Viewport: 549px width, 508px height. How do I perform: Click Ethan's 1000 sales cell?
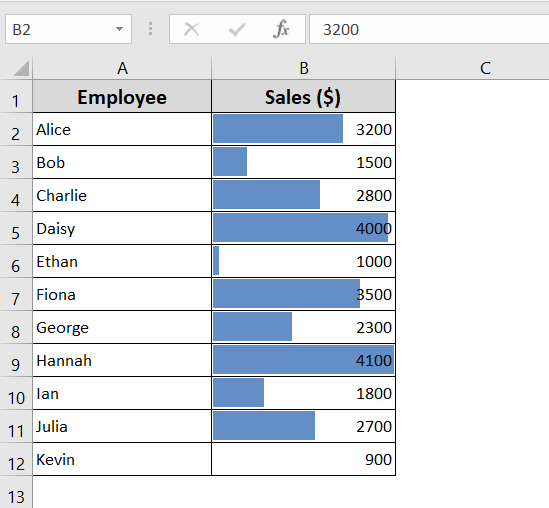coord(304,261)
